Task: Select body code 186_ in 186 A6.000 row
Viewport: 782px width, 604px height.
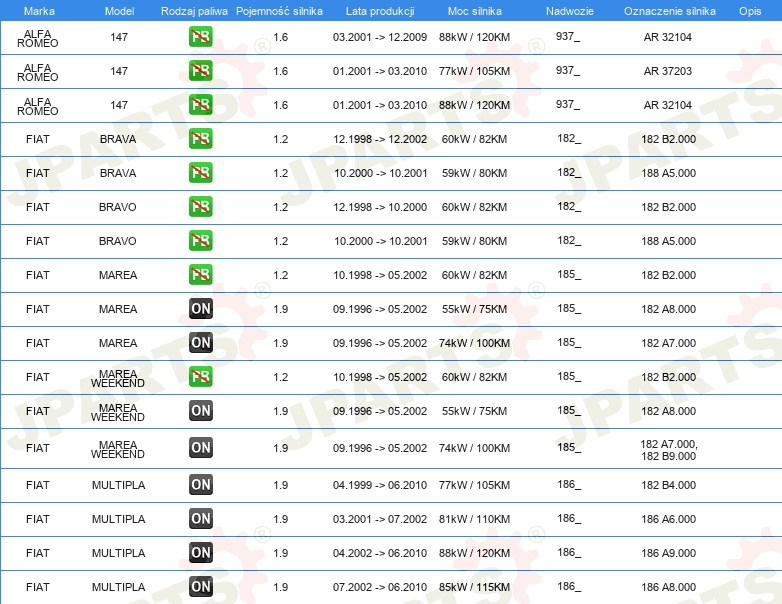Action: 569,518
